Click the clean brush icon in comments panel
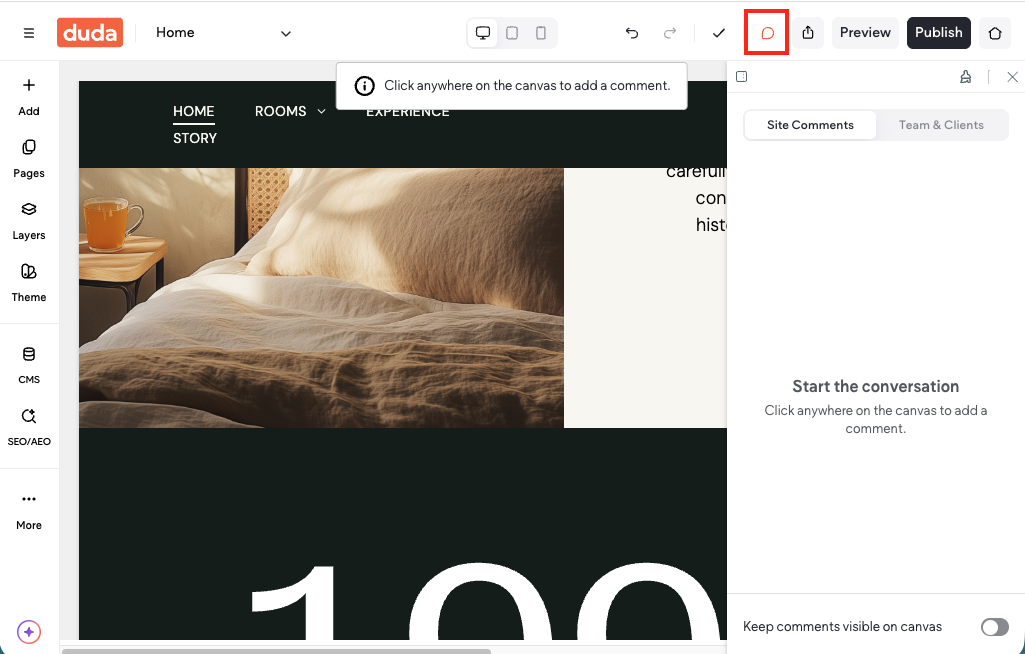Screen dimensions: 1025x654 (966, 77)
